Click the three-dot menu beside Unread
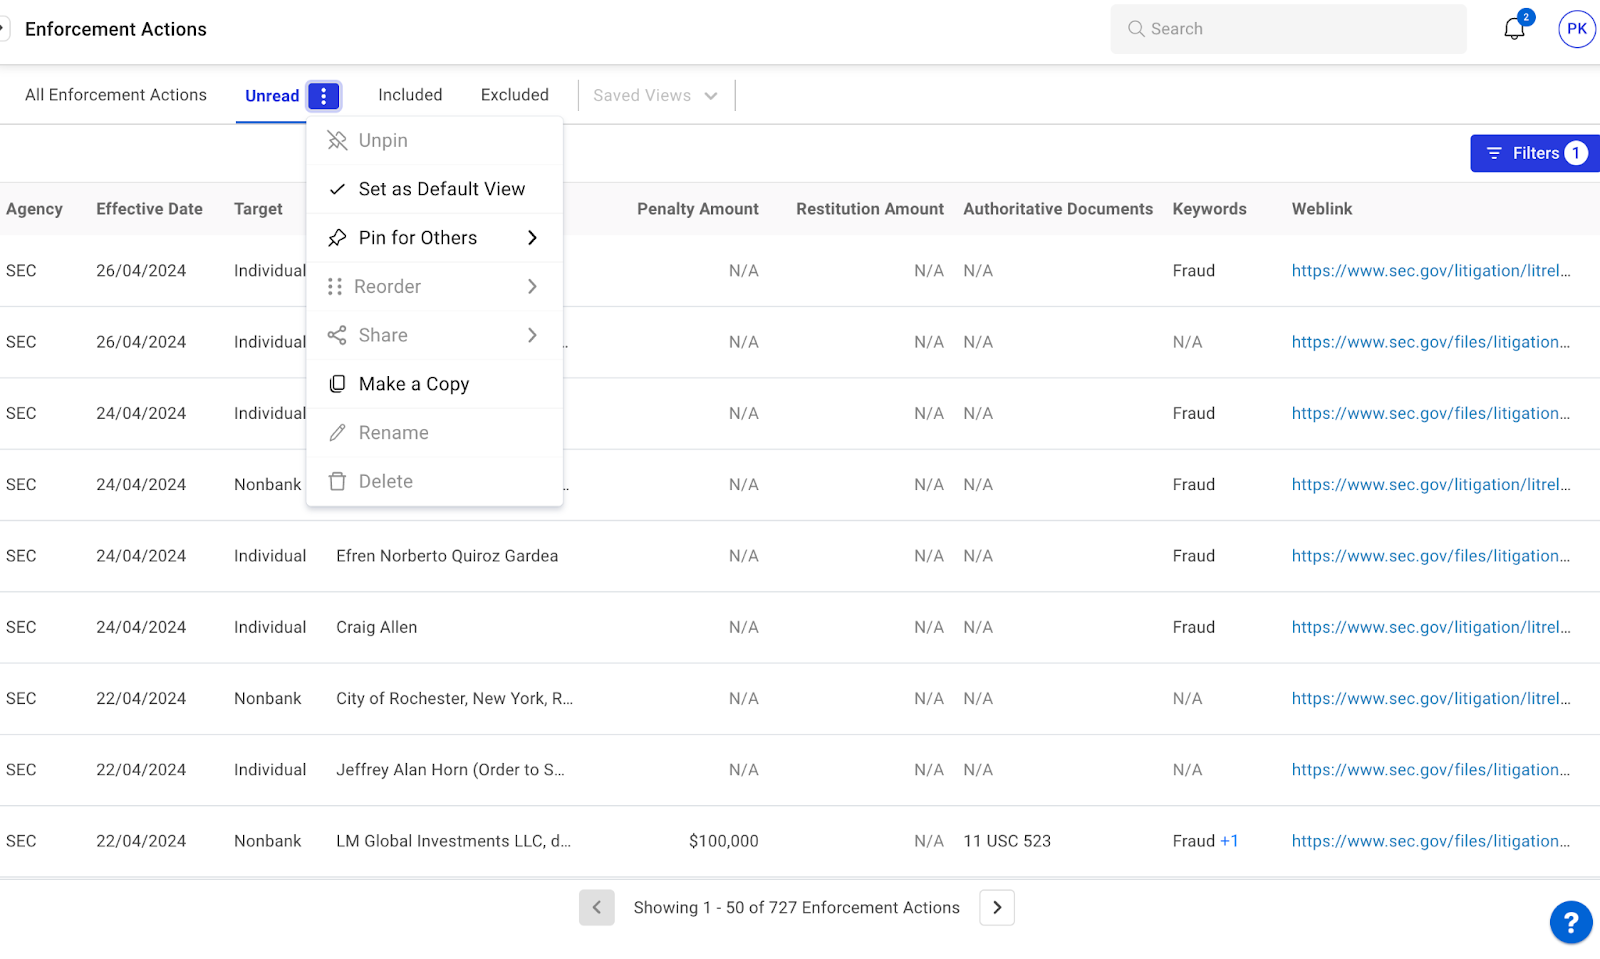This screenshot has height=959, width=1600. [323, 96]
